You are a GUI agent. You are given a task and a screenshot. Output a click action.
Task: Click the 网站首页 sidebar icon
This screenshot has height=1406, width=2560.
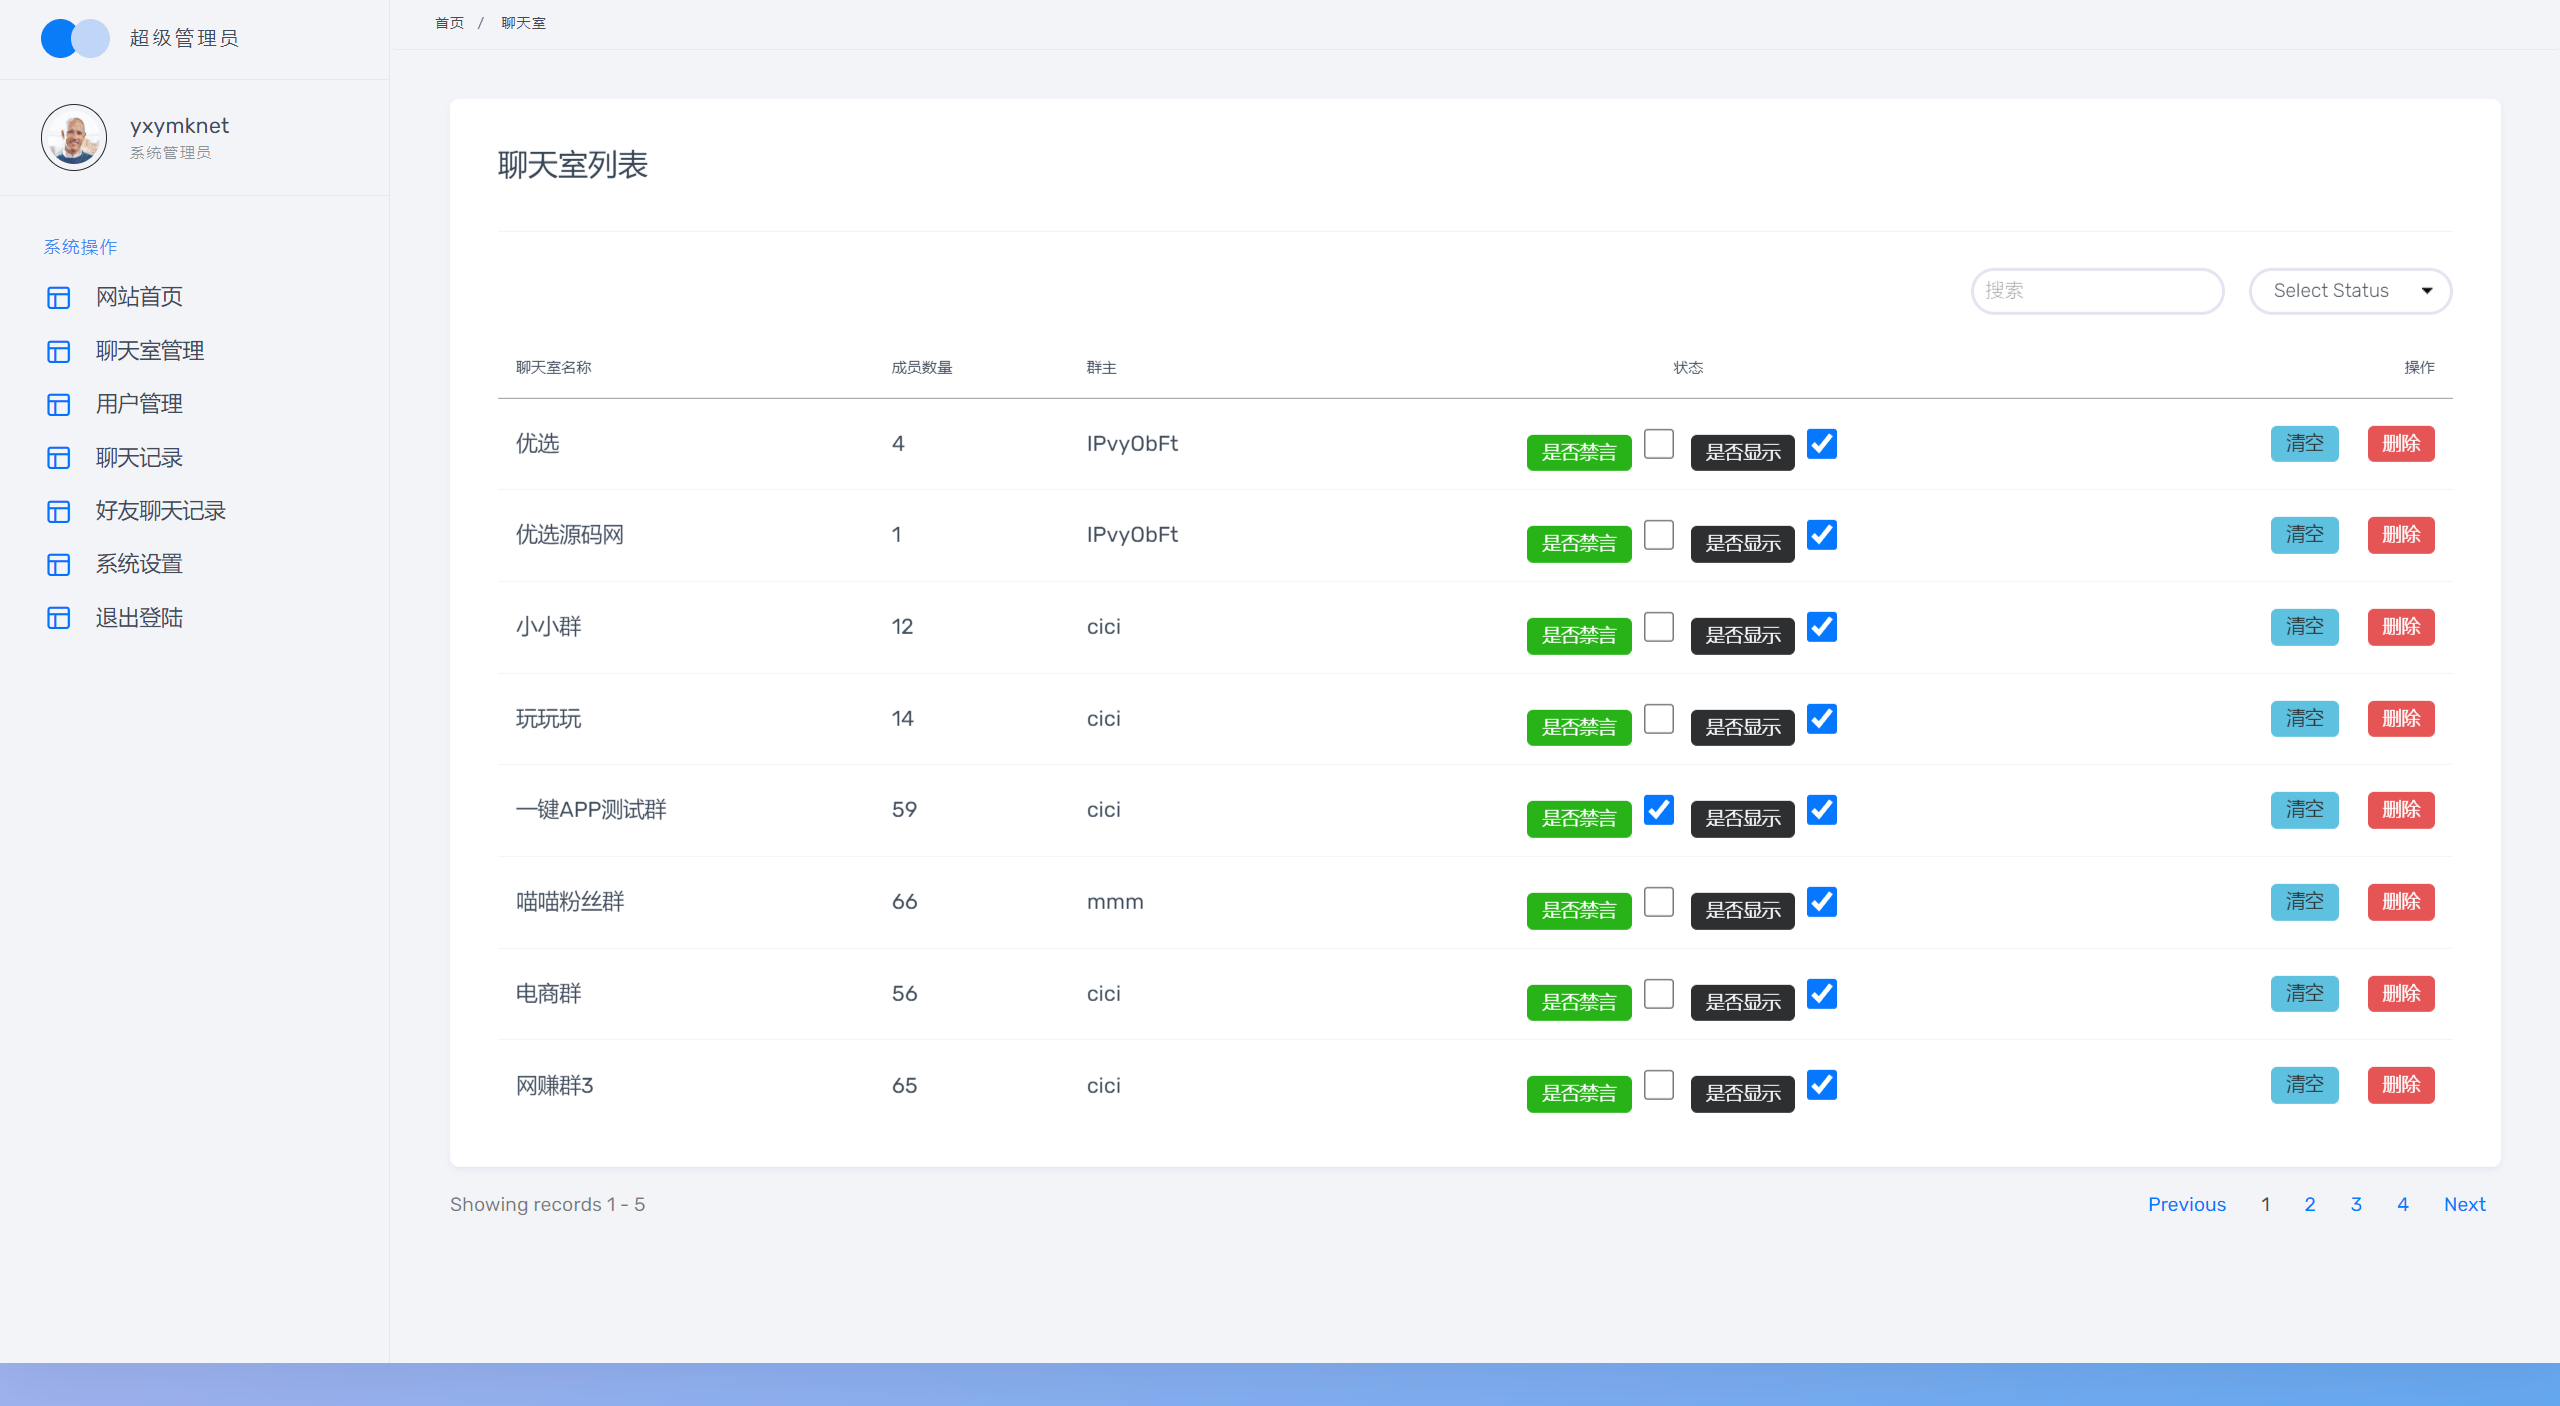[59, 297]
